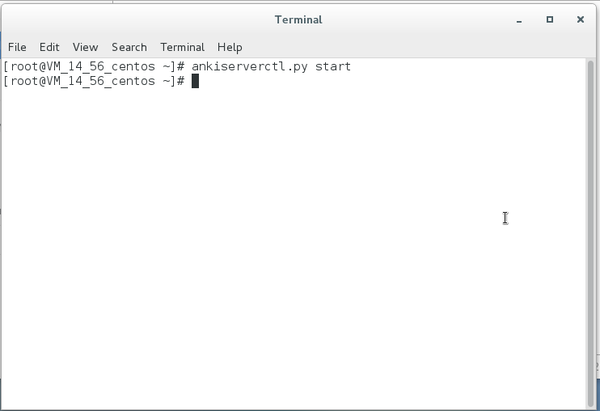The width and height of the screenshot is (600, 411).
Task: Minimize the Terminal window
Action: 519,20
